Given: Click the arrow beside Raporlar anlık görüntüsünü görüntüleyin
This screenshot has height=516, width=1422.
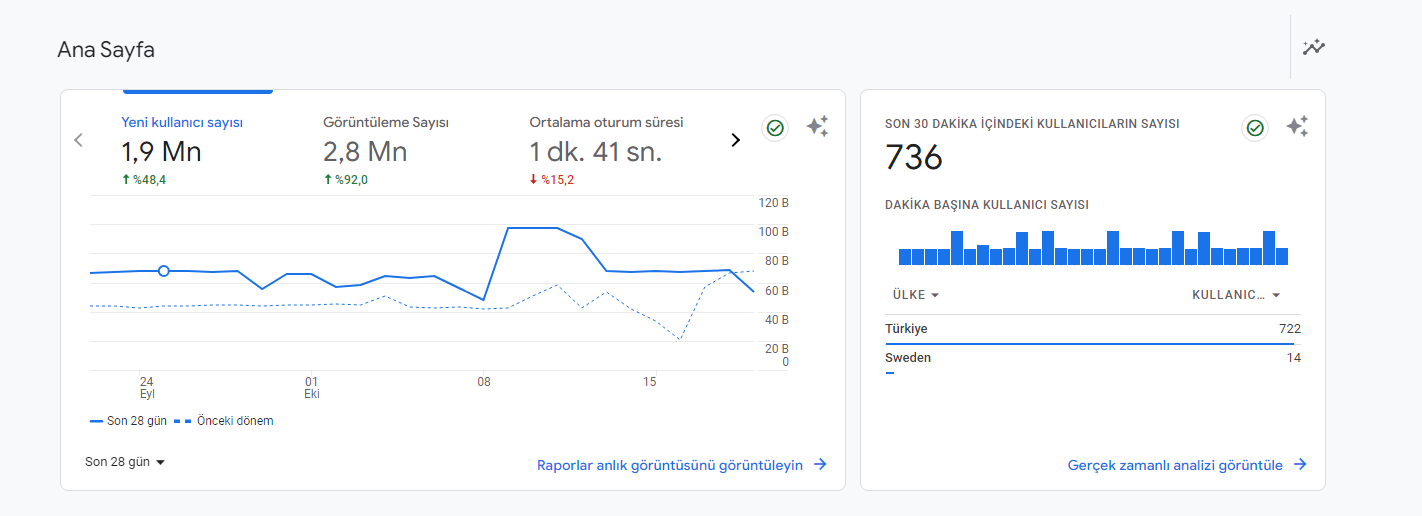Looking at the screenshot, I should pyautogui.click(x=820, y=465).
